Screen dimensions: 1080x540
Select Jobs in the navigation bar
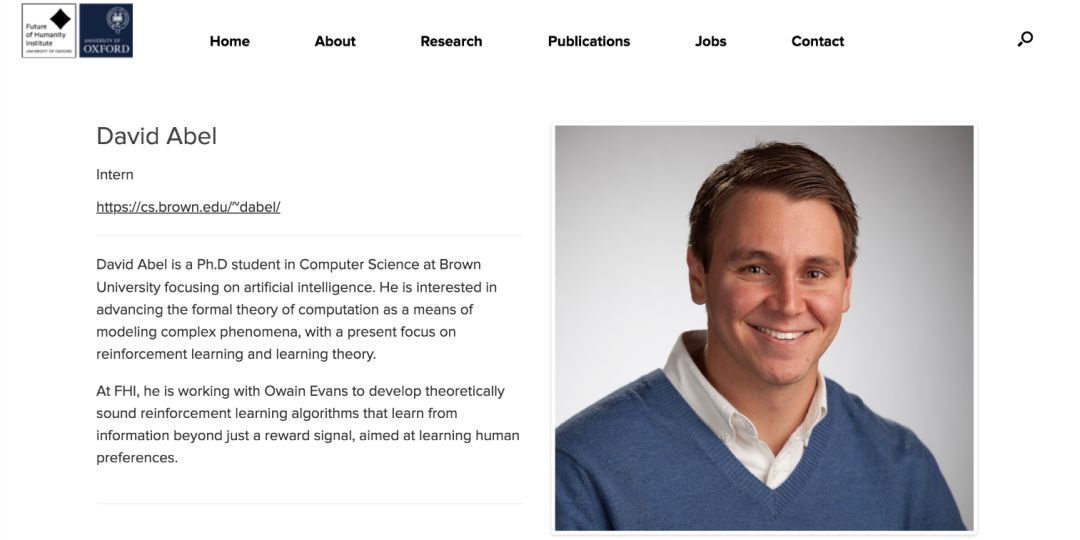pyautogui.click(x=711, y=41)
